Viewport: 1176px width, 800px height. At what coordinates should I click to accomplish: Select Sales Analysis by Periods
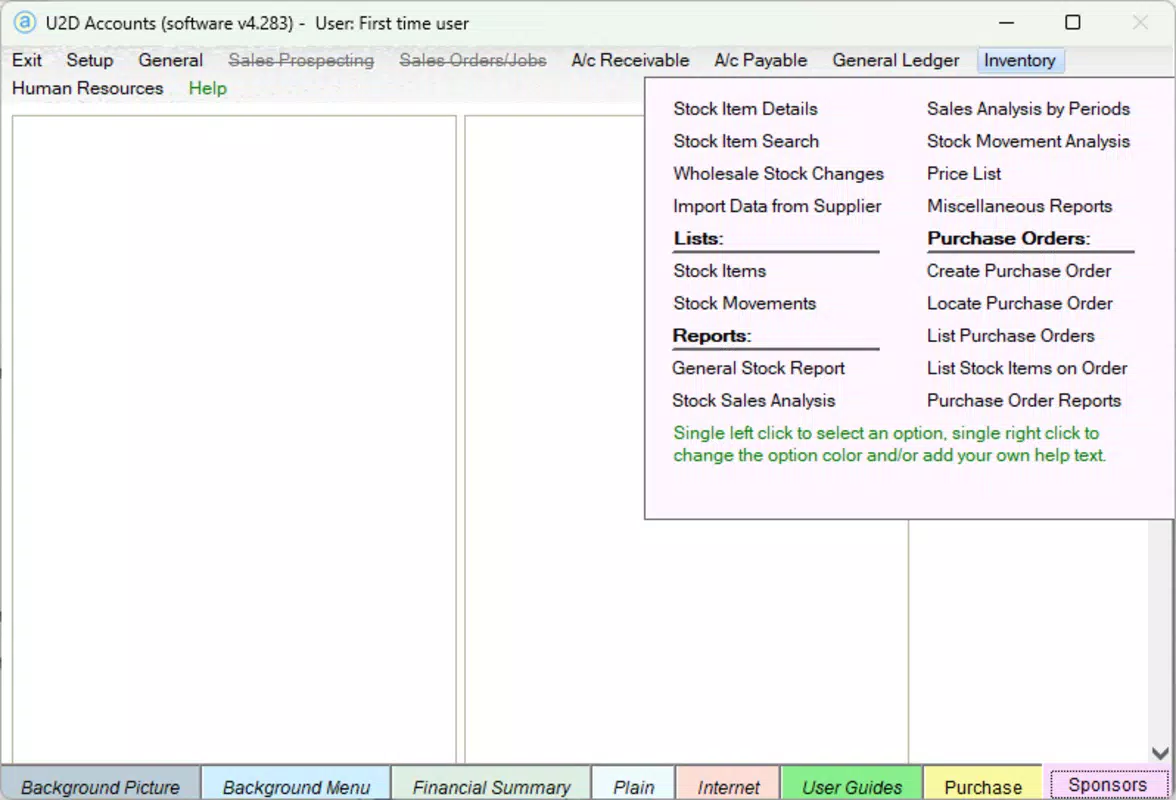tap(1028, 109)
